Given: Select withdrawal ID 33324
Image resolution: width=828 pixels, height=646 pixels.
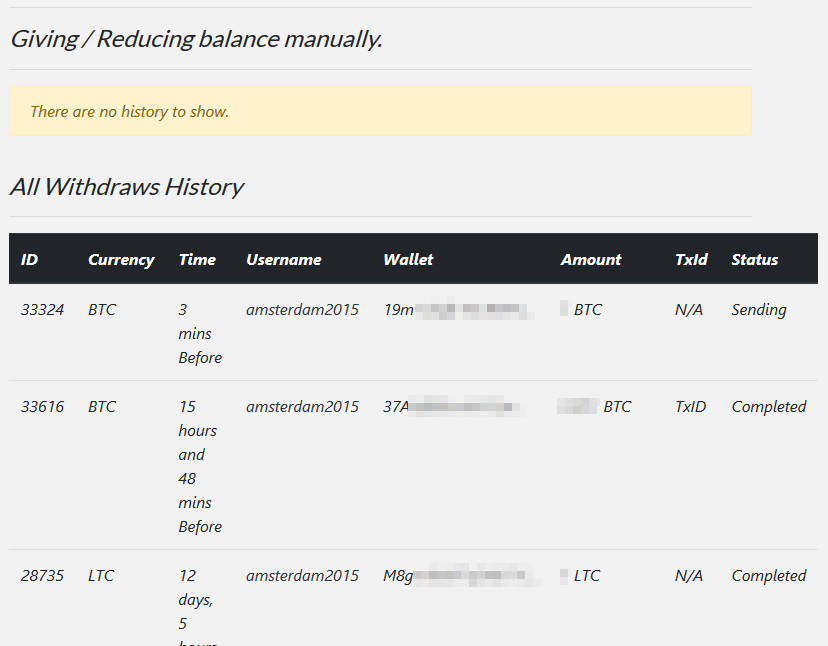Looking at the screenshot, I should [x=42, y=310].
